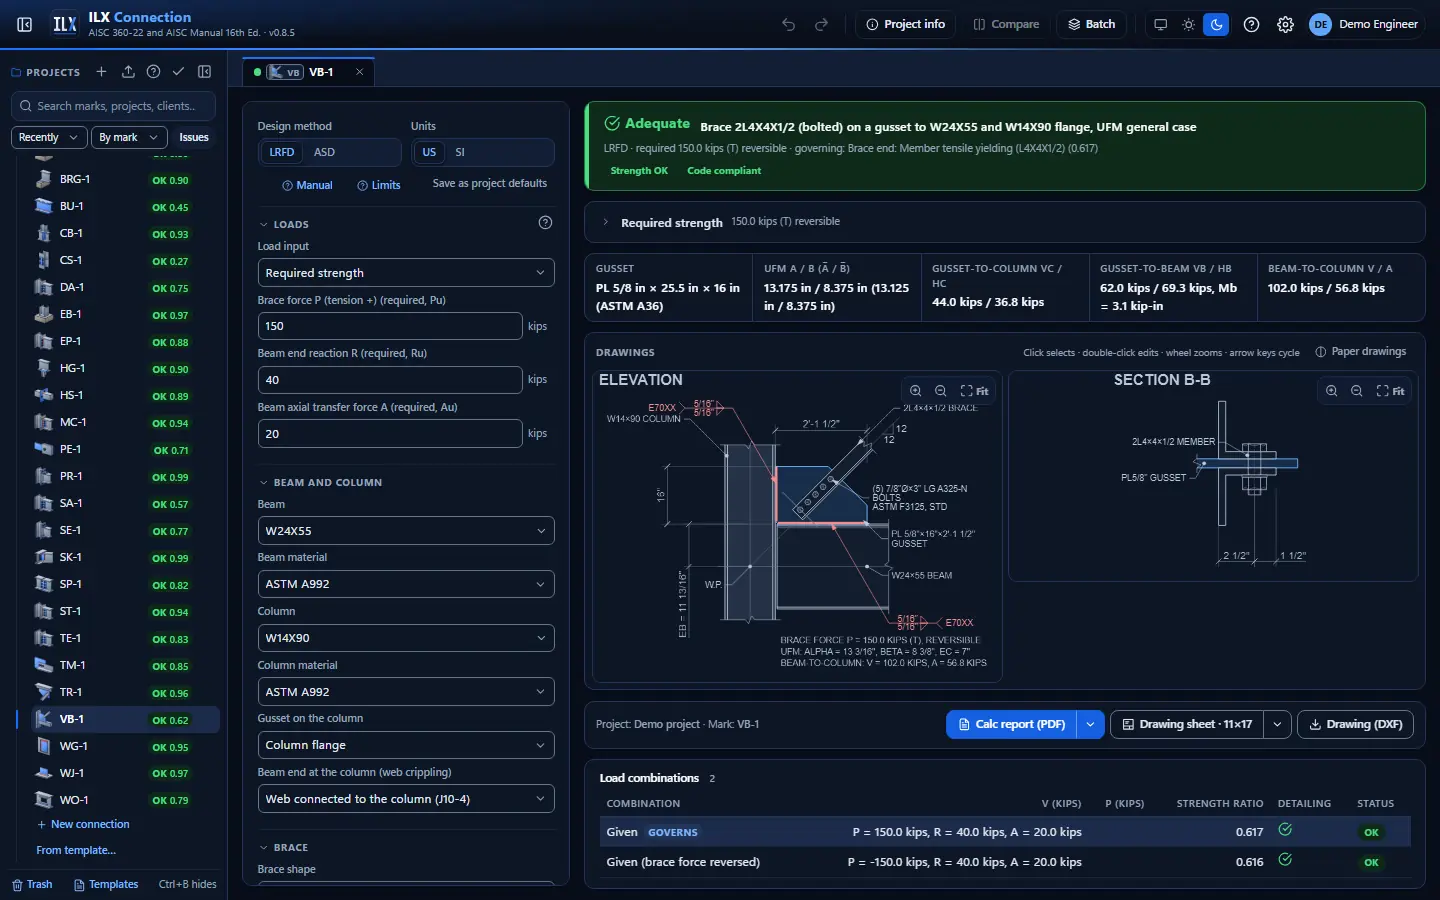Switch units to SI

460,152
